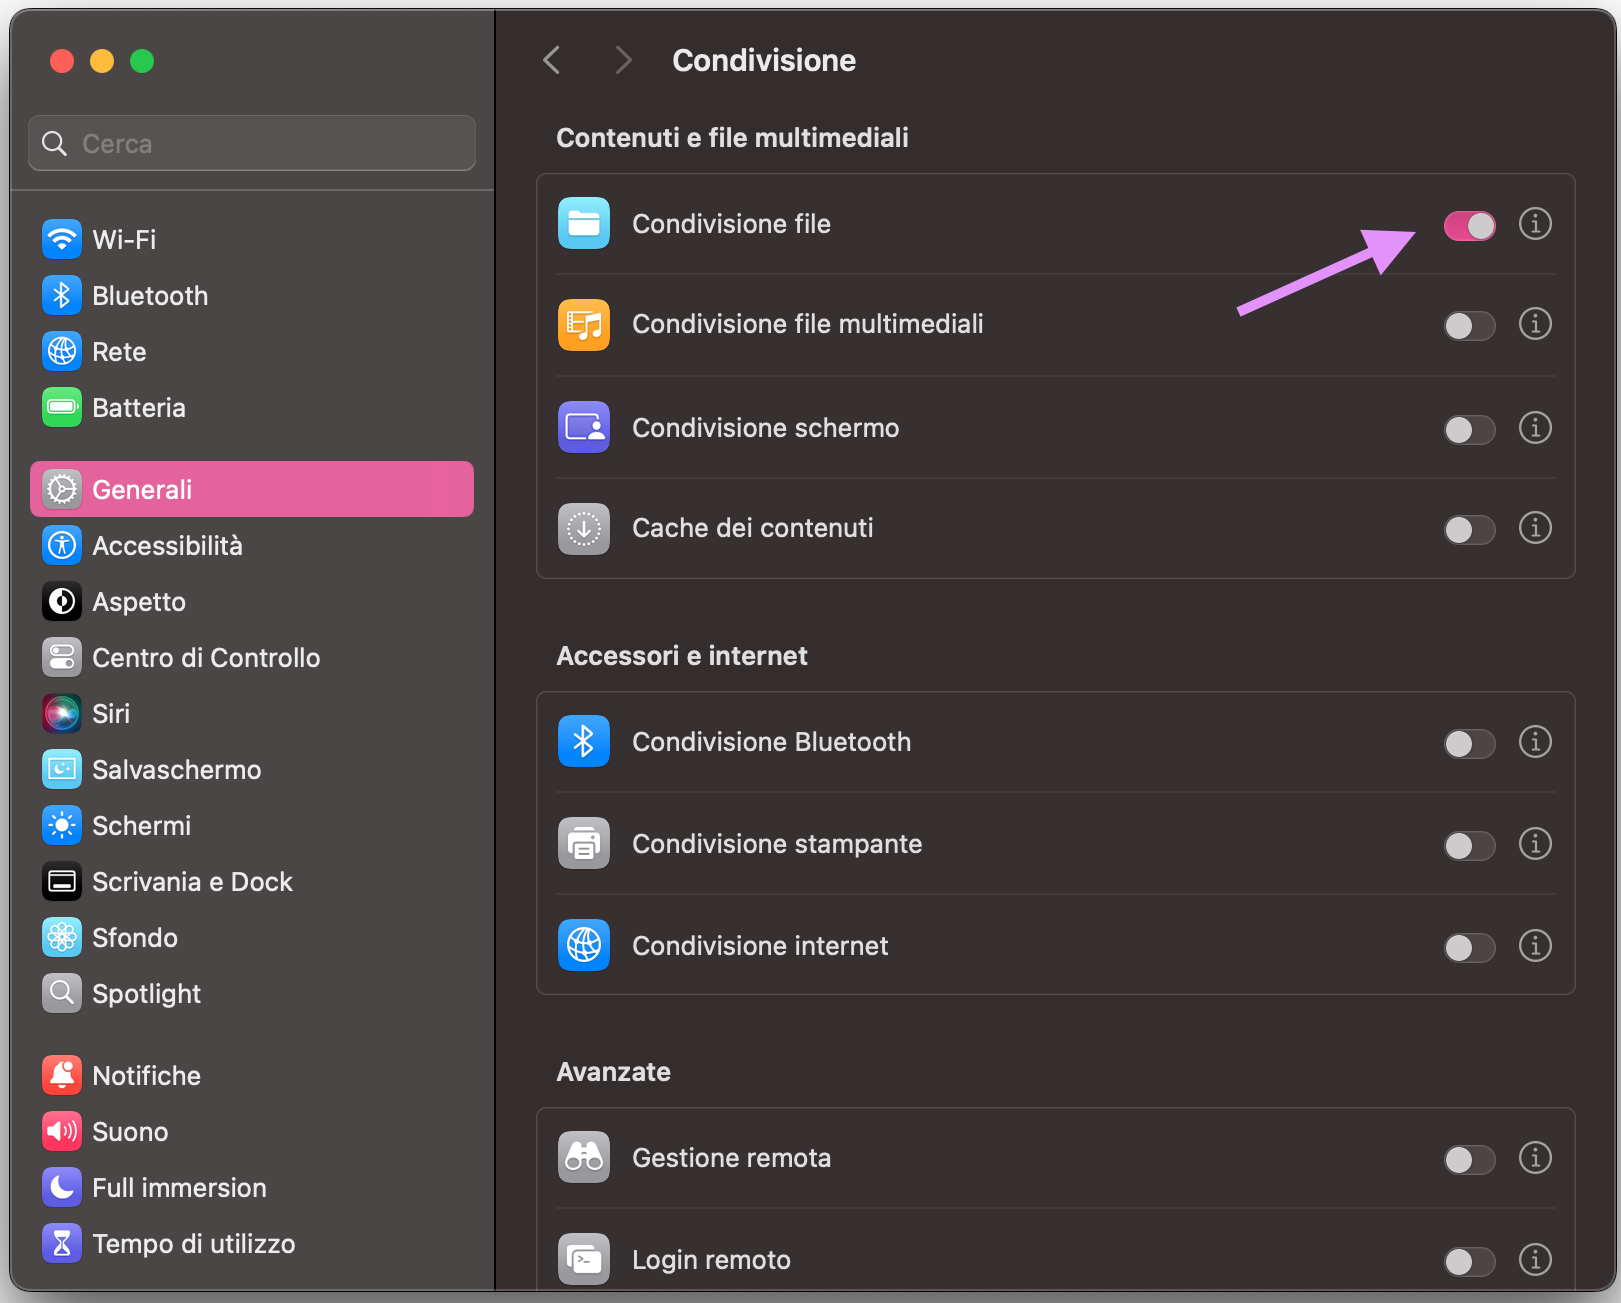The image size is (1621, 1303).
Task: Enable the Cache dei contenuti switch
Action: click(1469, 529)
